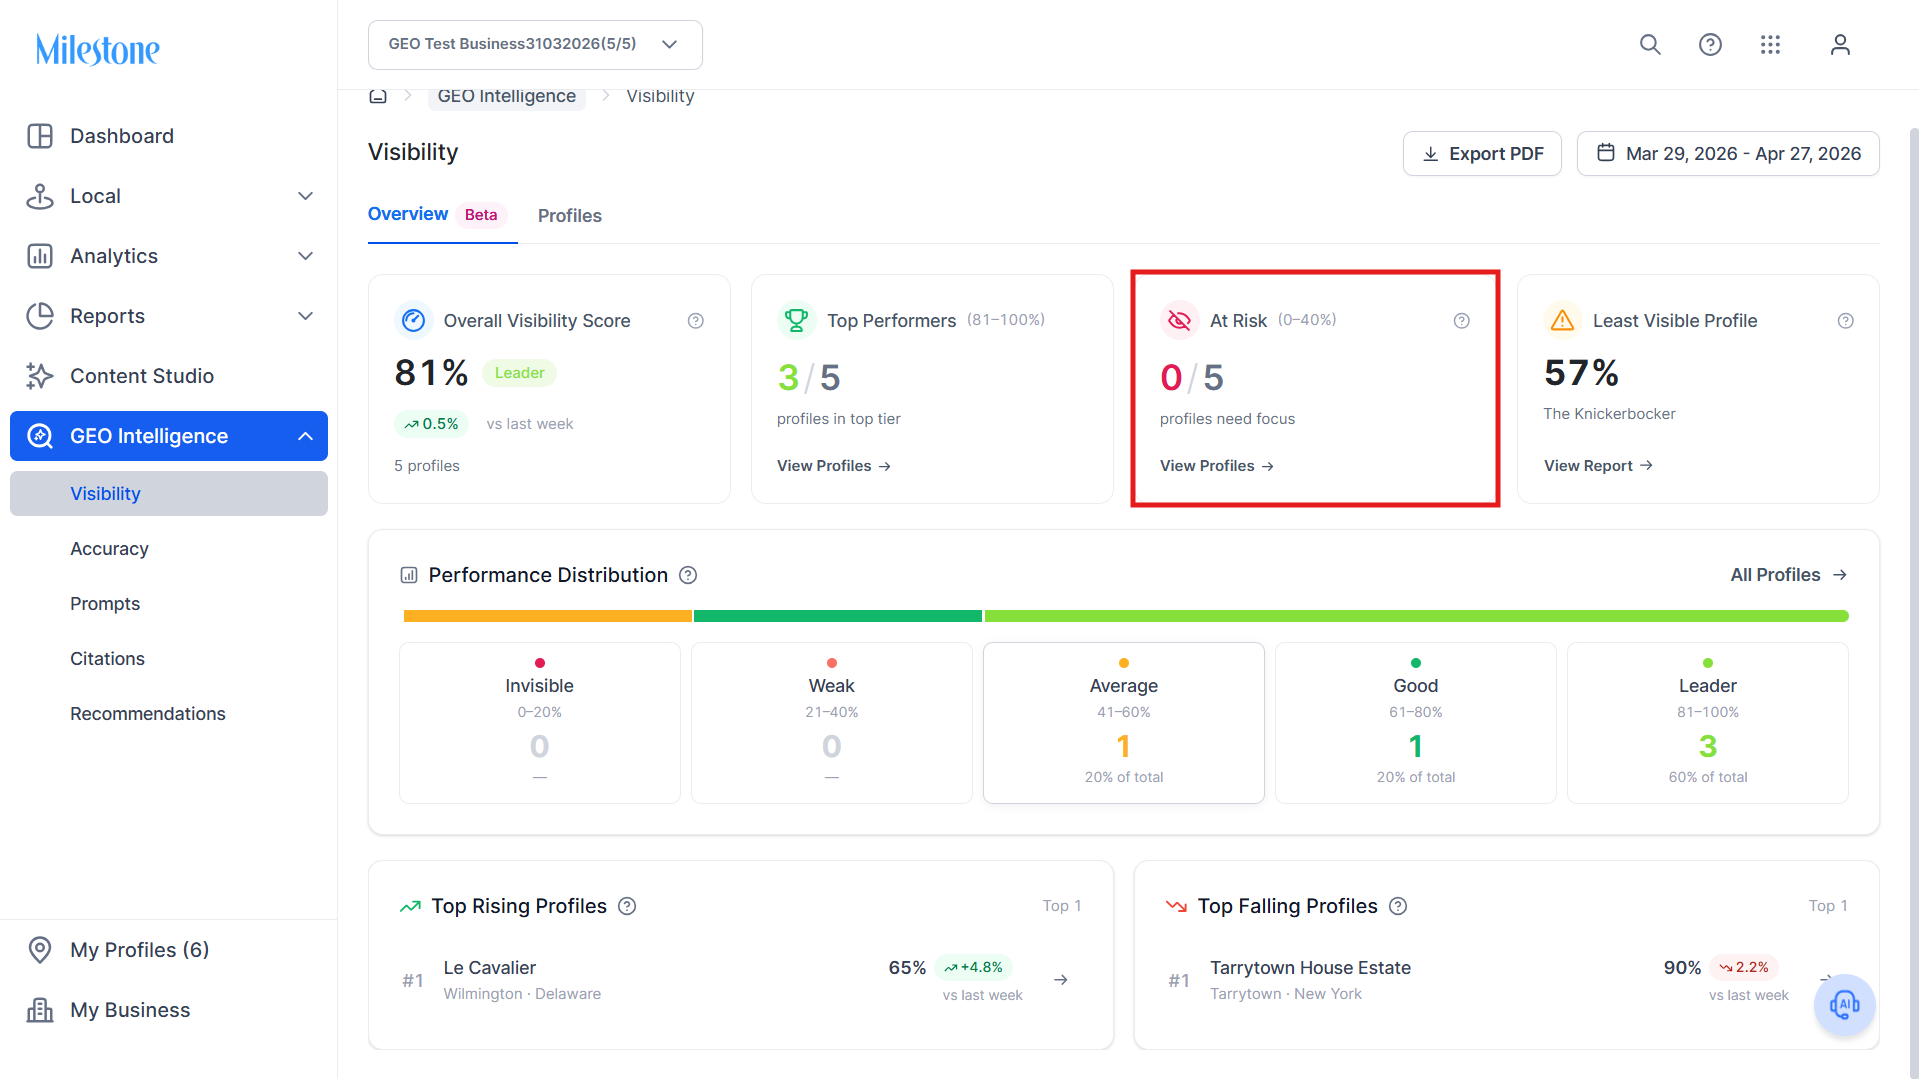Screen dimensions: 1919x1079
Task: Open My Business
Action: tap(169, 1010)
